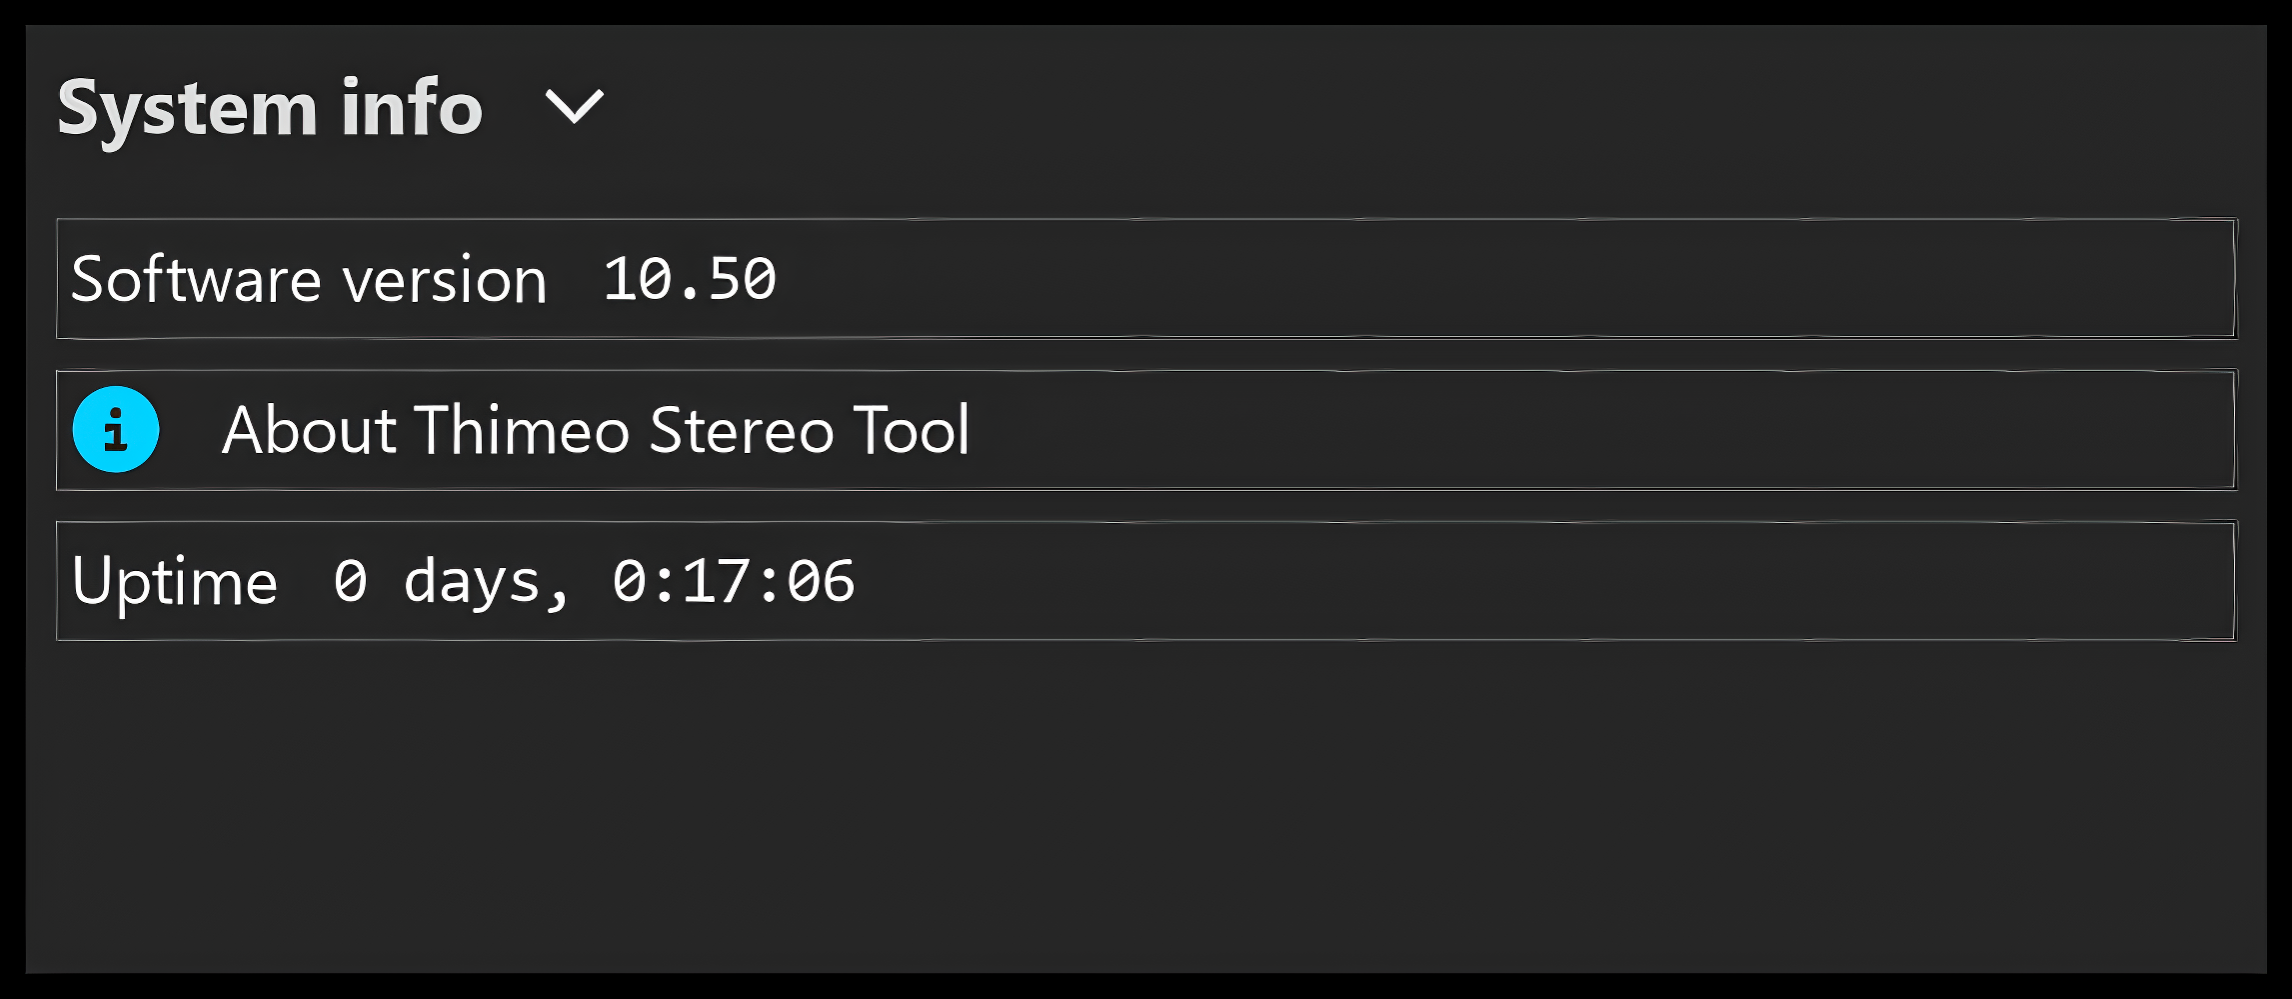The image size is (2292, 999).
Task: Click the Software version label text
Action: 309,278
